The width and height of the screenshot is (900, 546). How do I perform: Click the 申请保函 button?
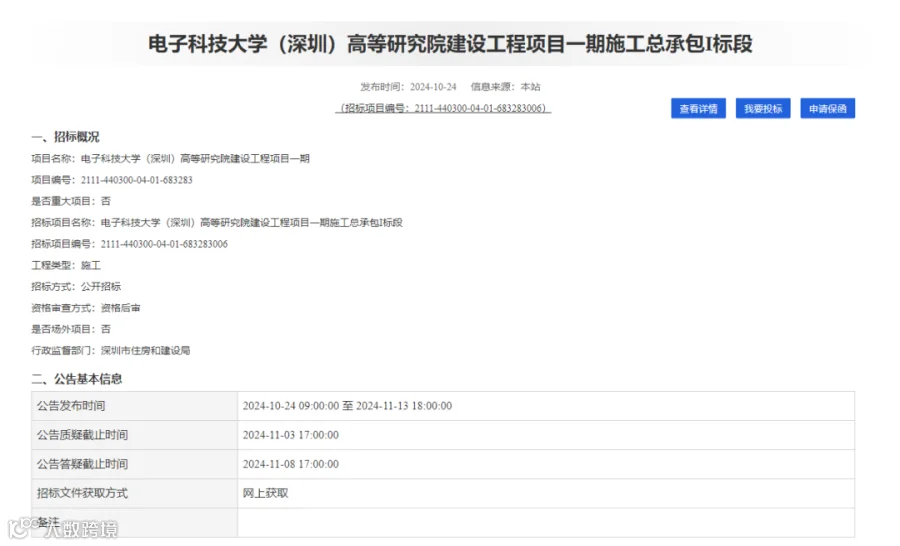point(828,109)
